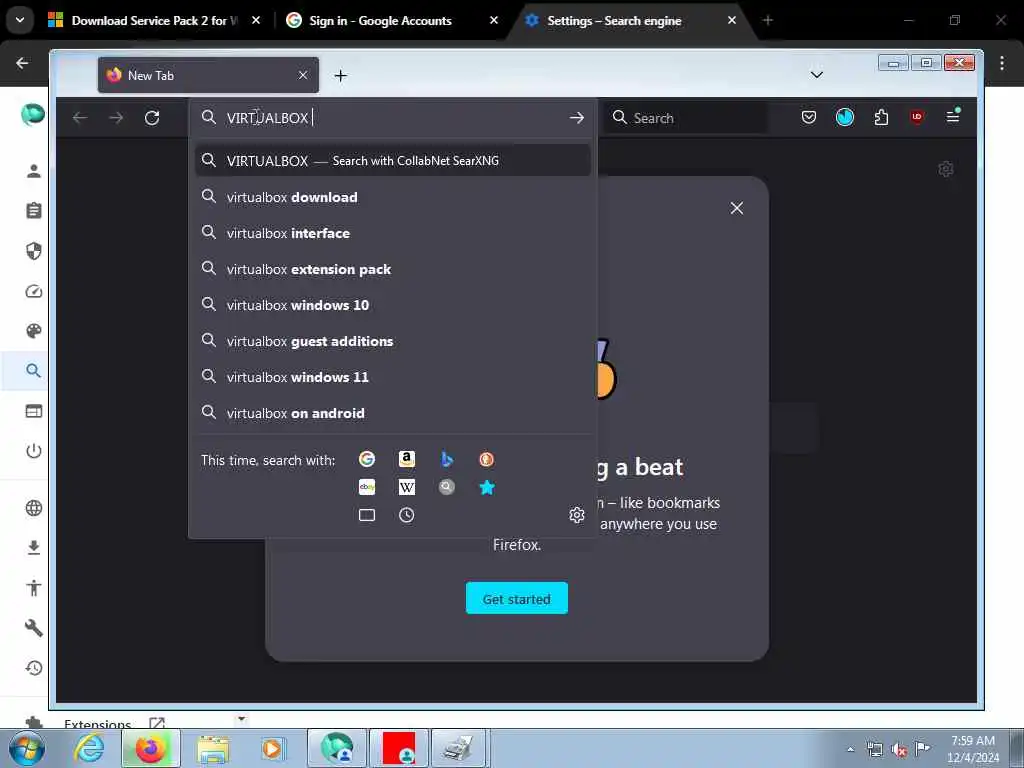
Task: Open the Edge sidebar profile person icon
Action: pos(34,171)
